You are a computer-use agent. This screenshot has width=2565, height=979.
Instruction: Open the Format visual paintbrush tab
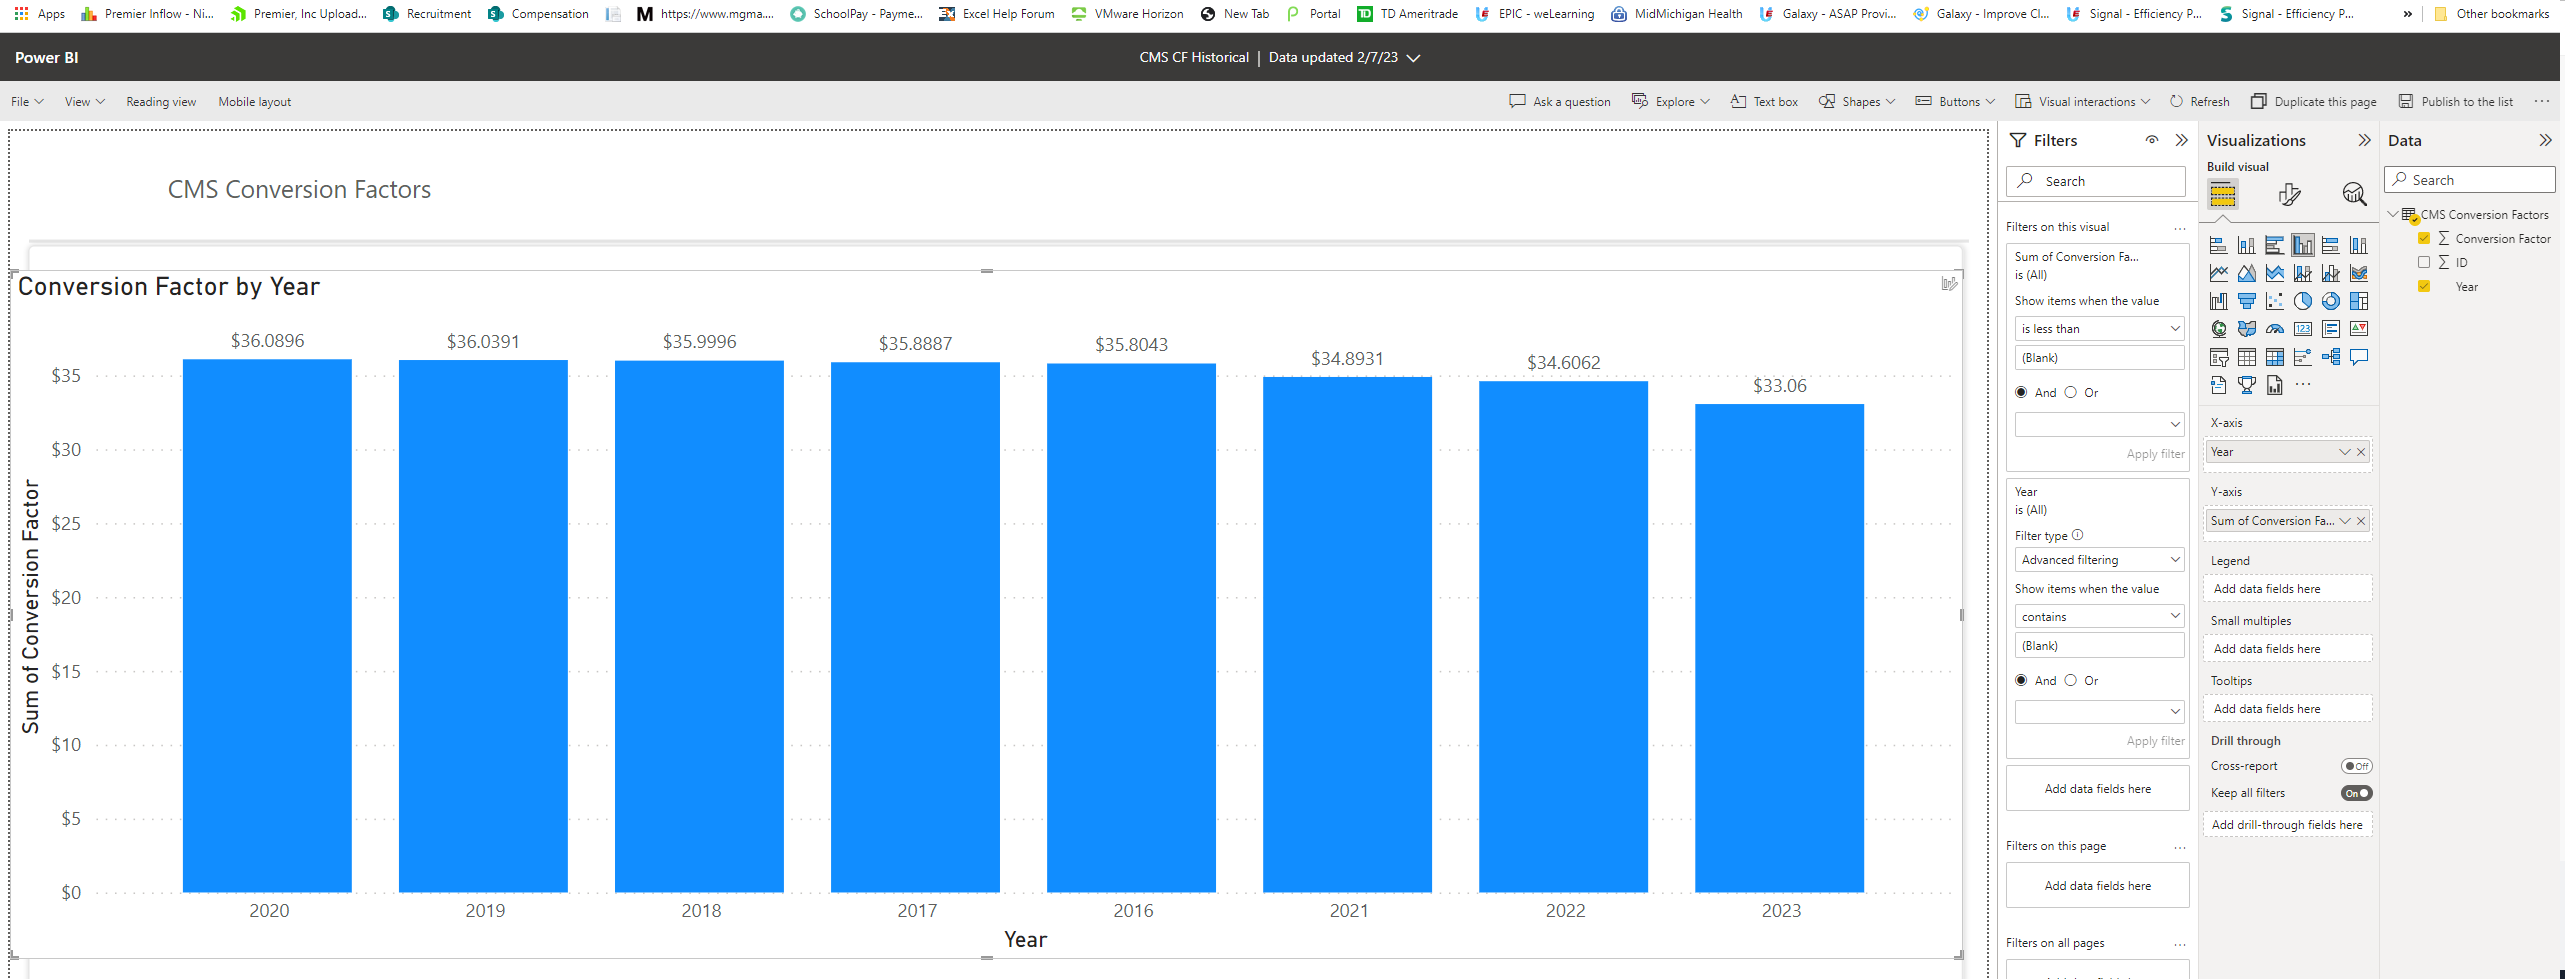pyautogui.click(x=2289, y=194)
